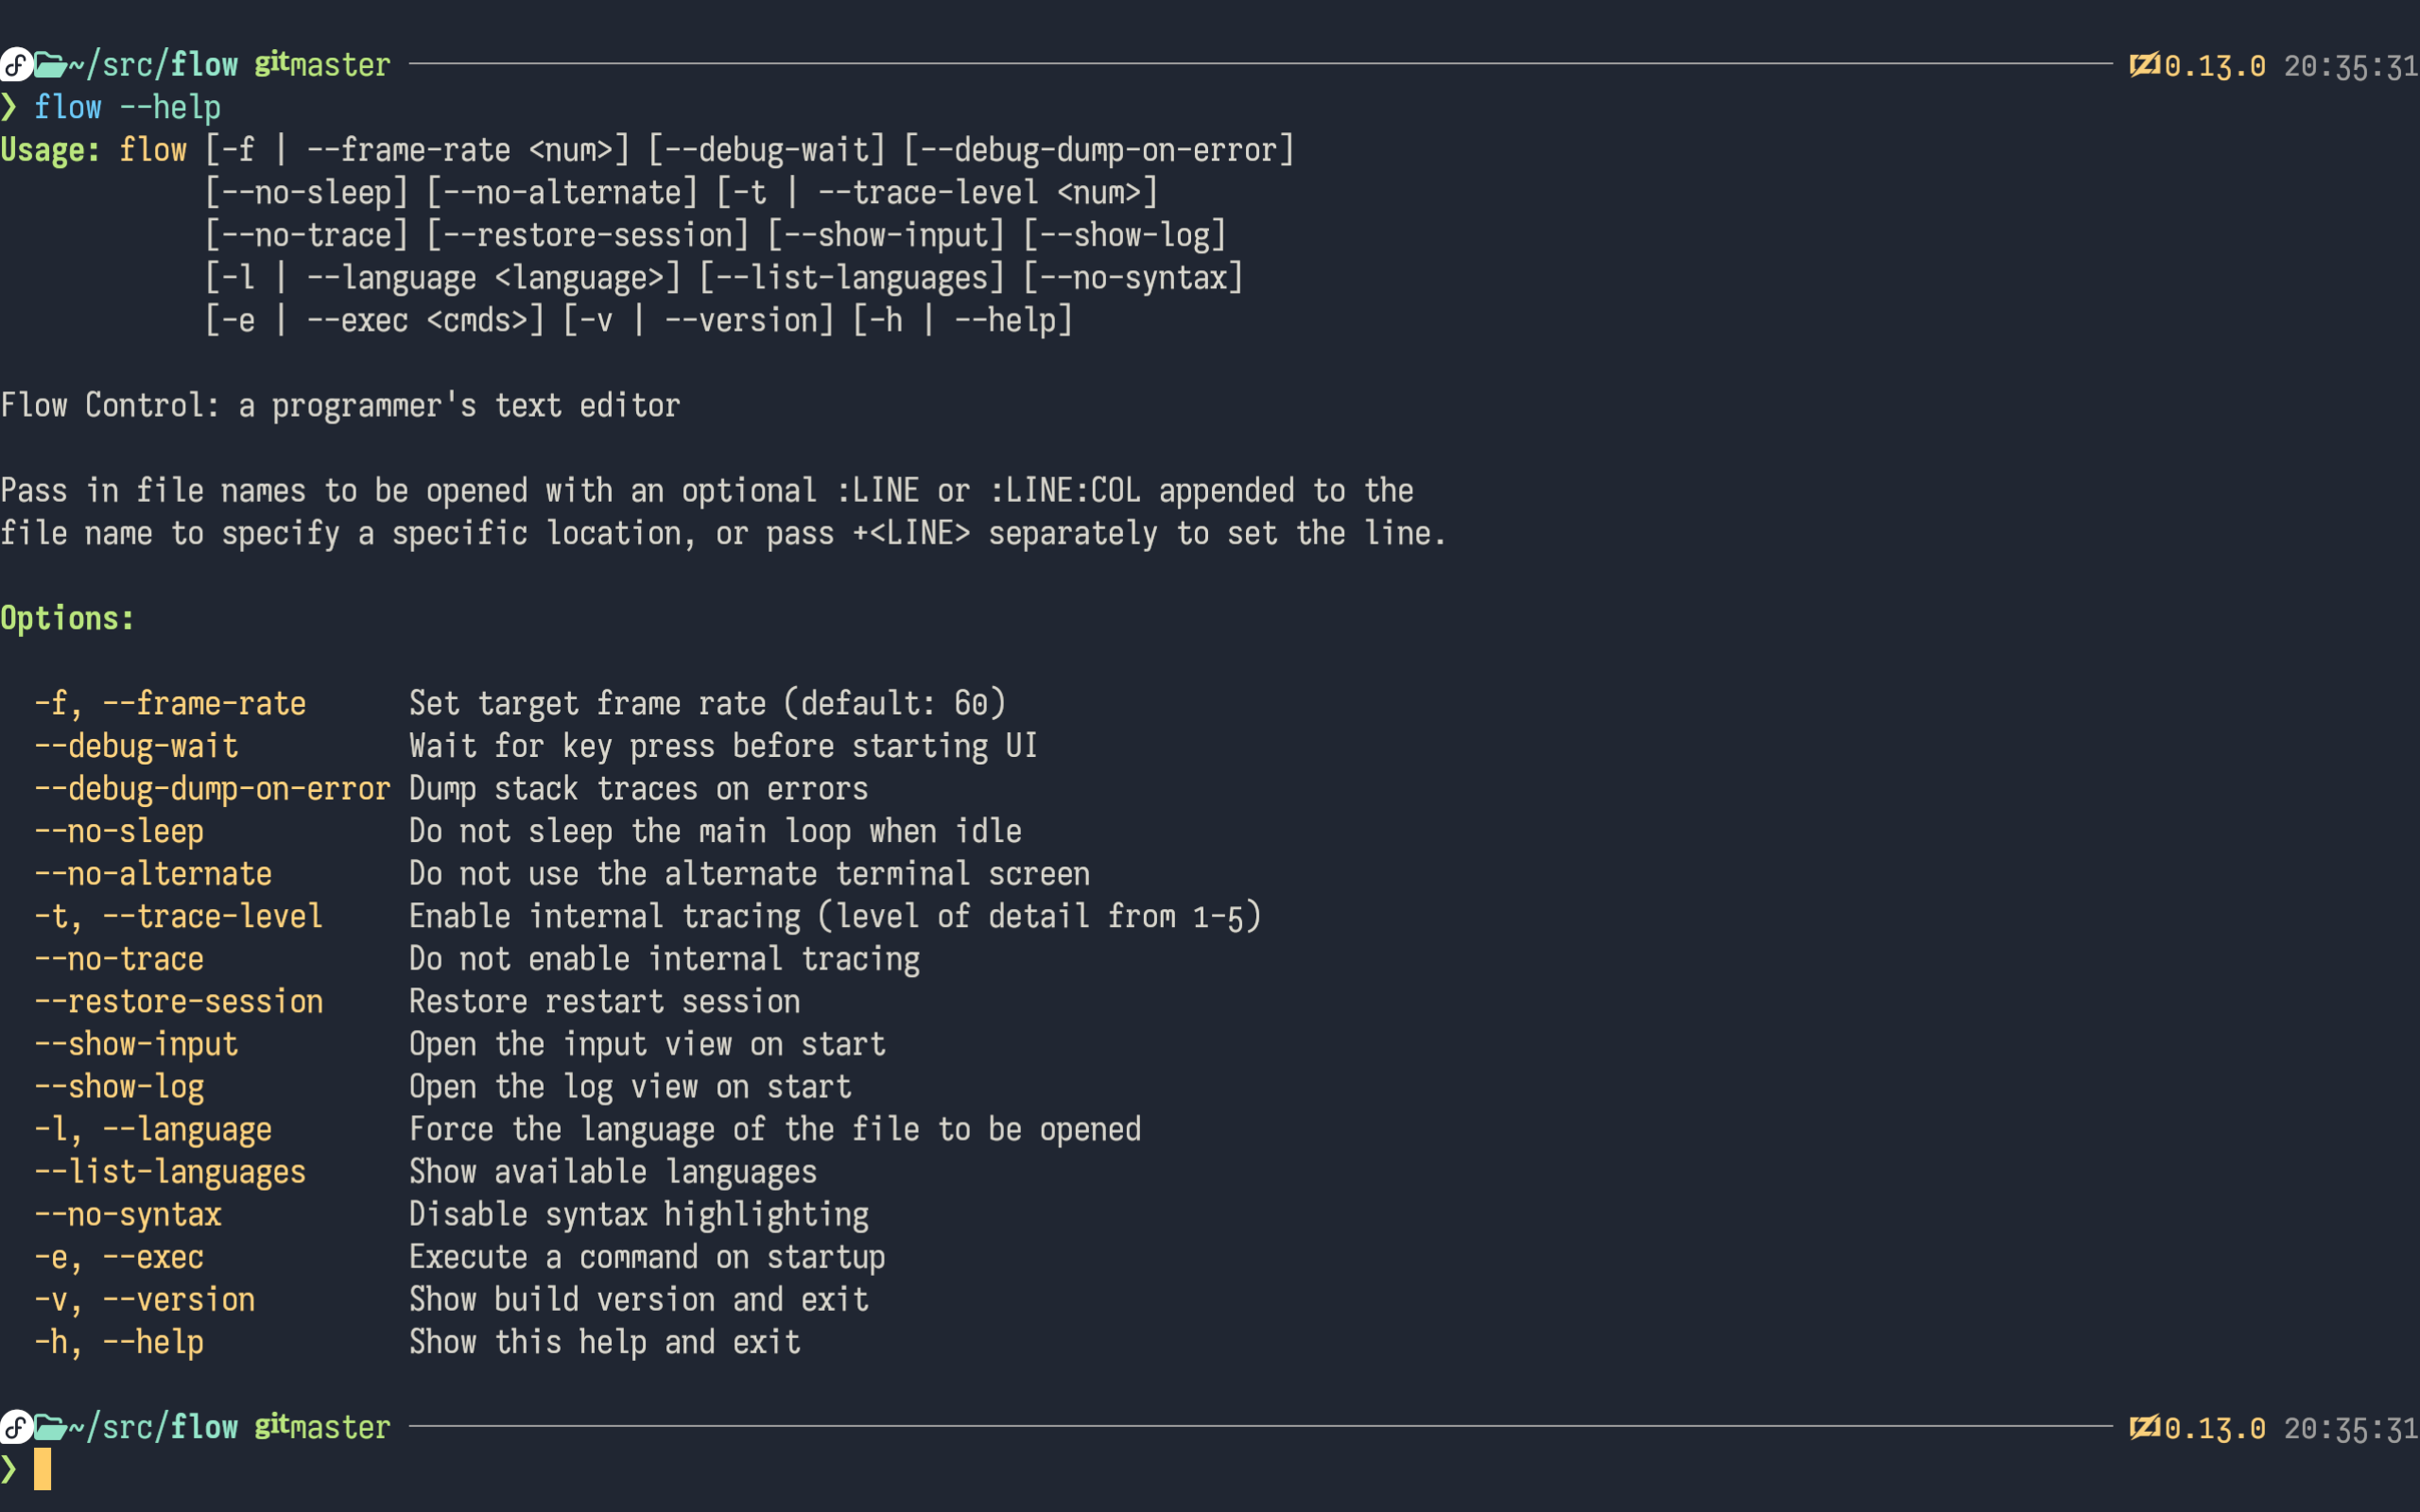Click the 20:35:31 timestamp on the first prompt
The width and height of the screenshot is (2420, 1512).
pyautogui.click(x=2350, y=67)
